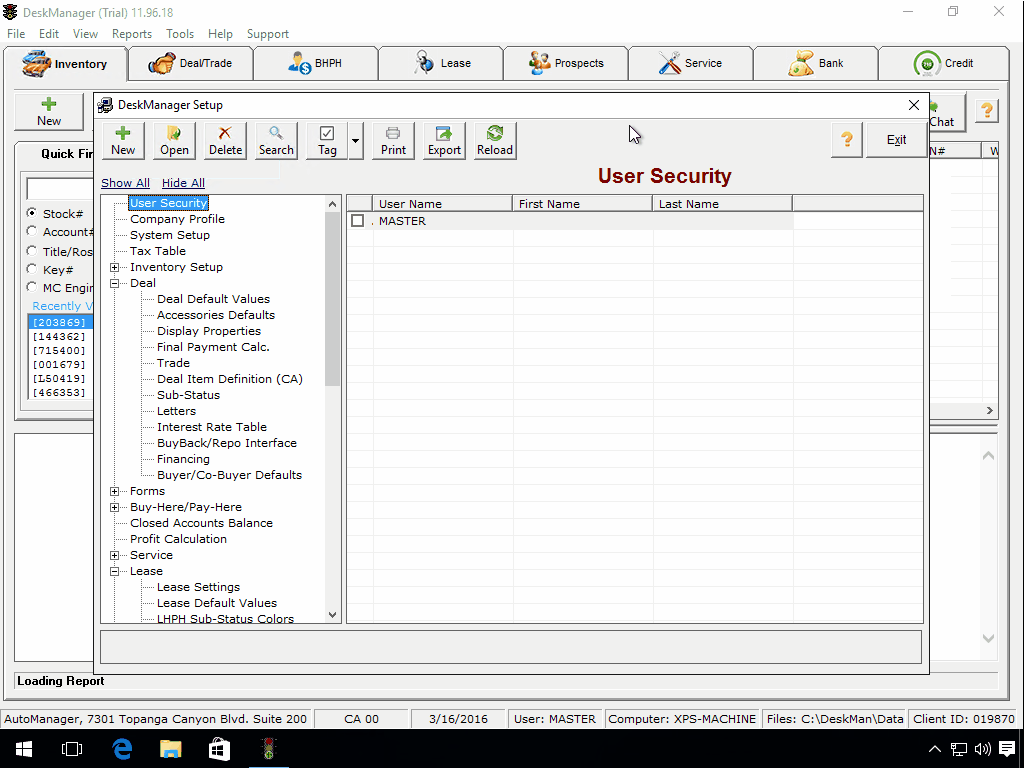Viewport: 1024px width, 768px height.
Task: Select Interest Rate Table tree item
Action: pyautogui.click(x=212, y=427)
